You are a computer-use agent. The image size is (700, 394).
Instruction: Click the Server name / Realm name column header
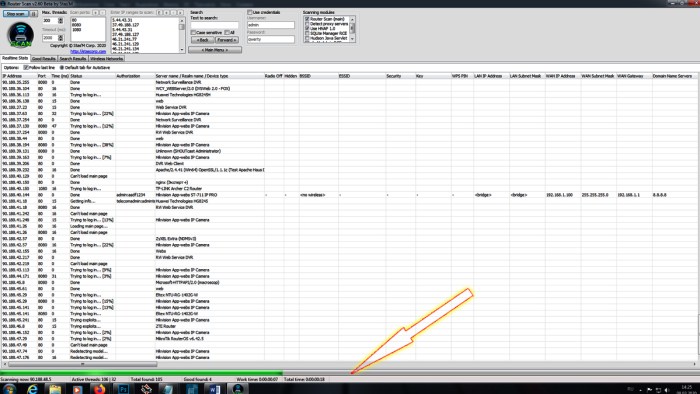click(x=209, y=76)
